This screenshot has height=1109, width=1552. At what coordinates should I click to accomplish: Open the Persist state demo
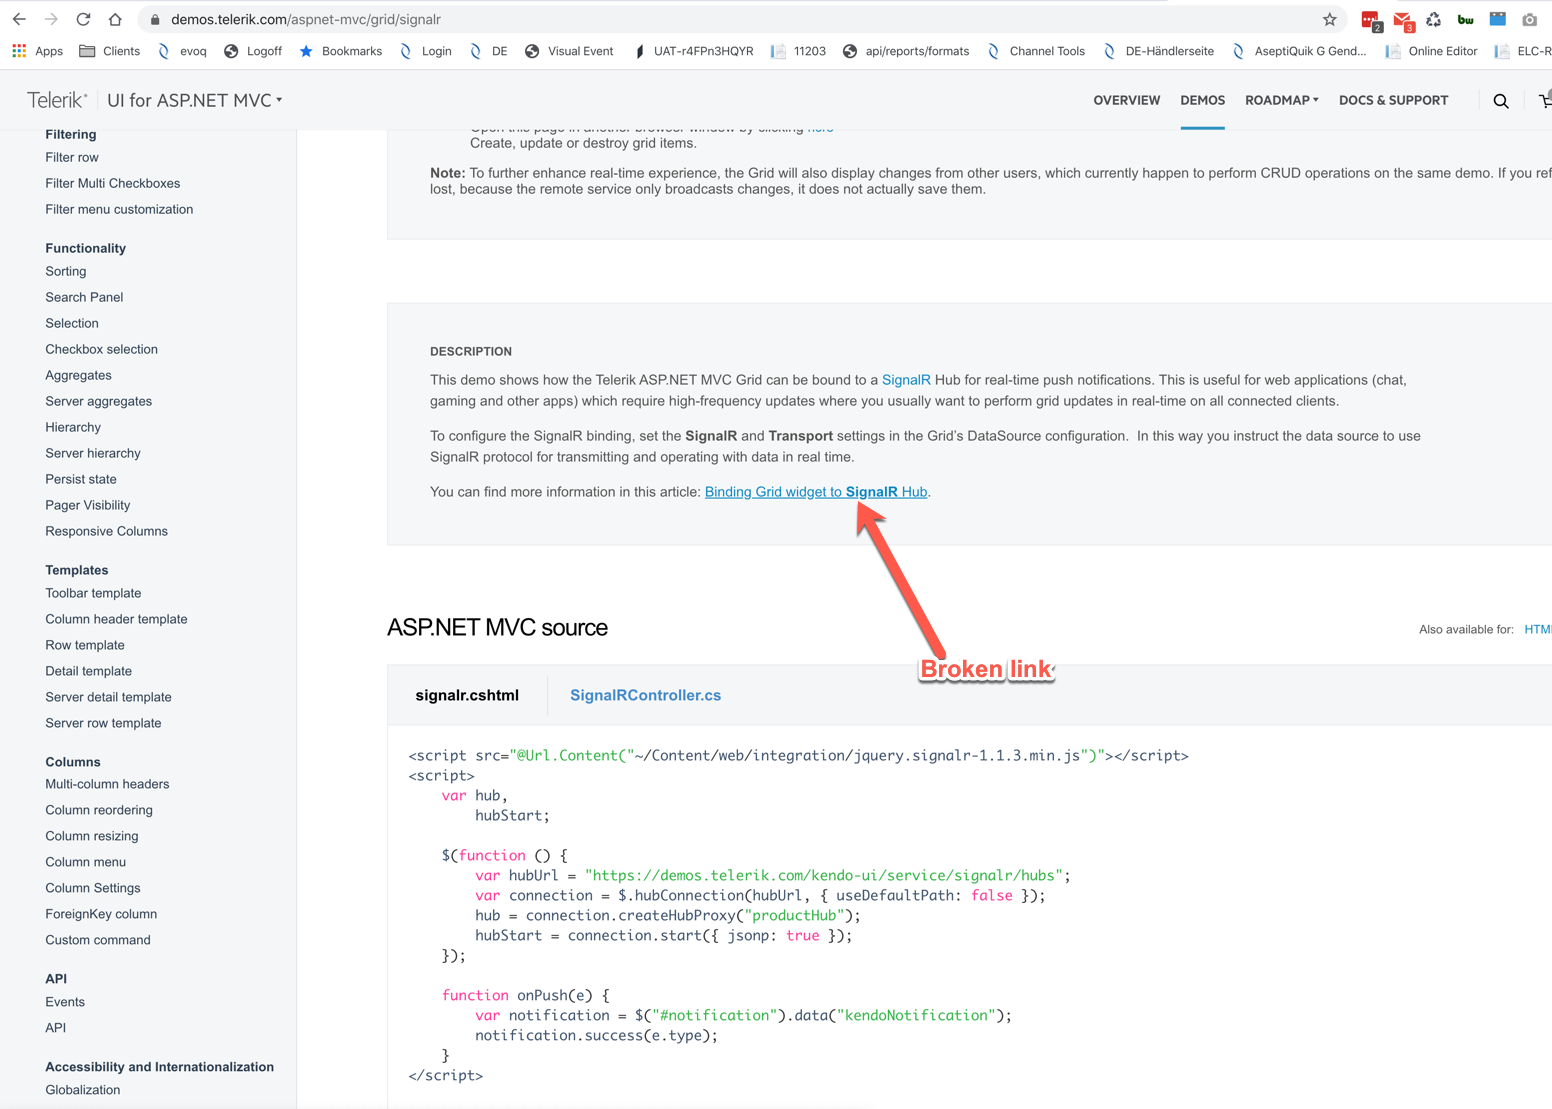click(x=81, y=479)
